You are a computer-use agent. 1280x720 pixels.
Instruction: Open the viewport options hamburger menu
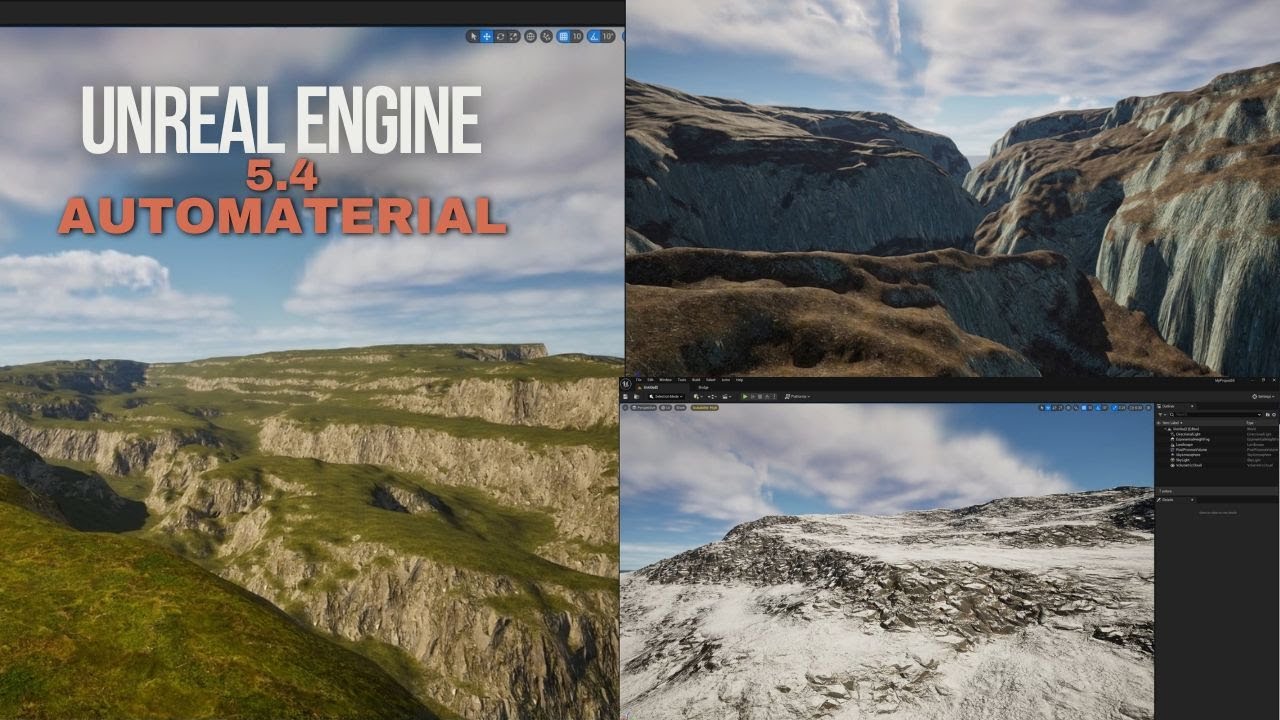[625, 408]
